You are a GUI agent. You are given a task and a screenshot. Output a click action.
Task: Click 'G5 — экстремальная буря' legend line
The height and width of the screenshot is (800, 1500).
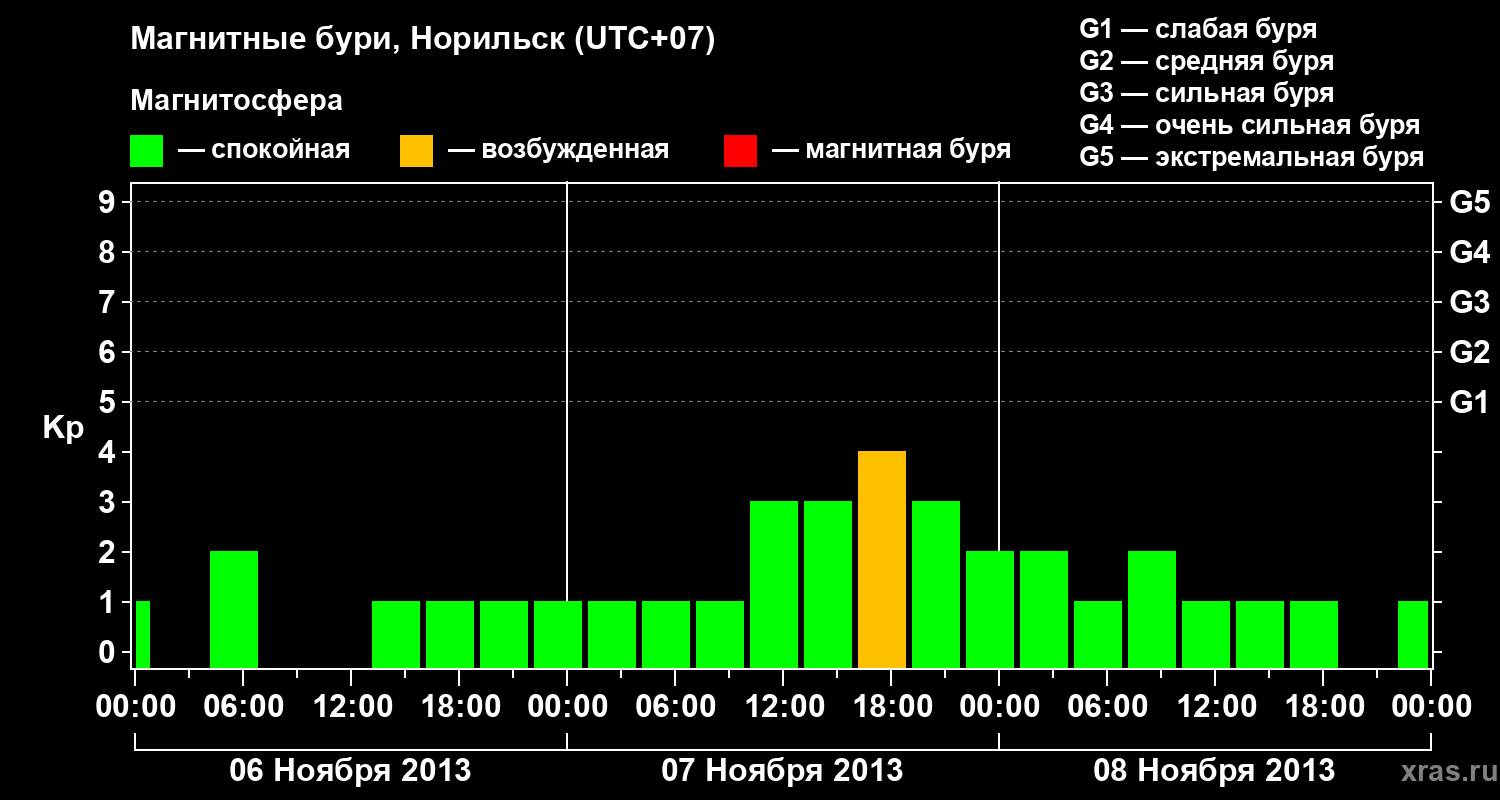[1252, 157]
